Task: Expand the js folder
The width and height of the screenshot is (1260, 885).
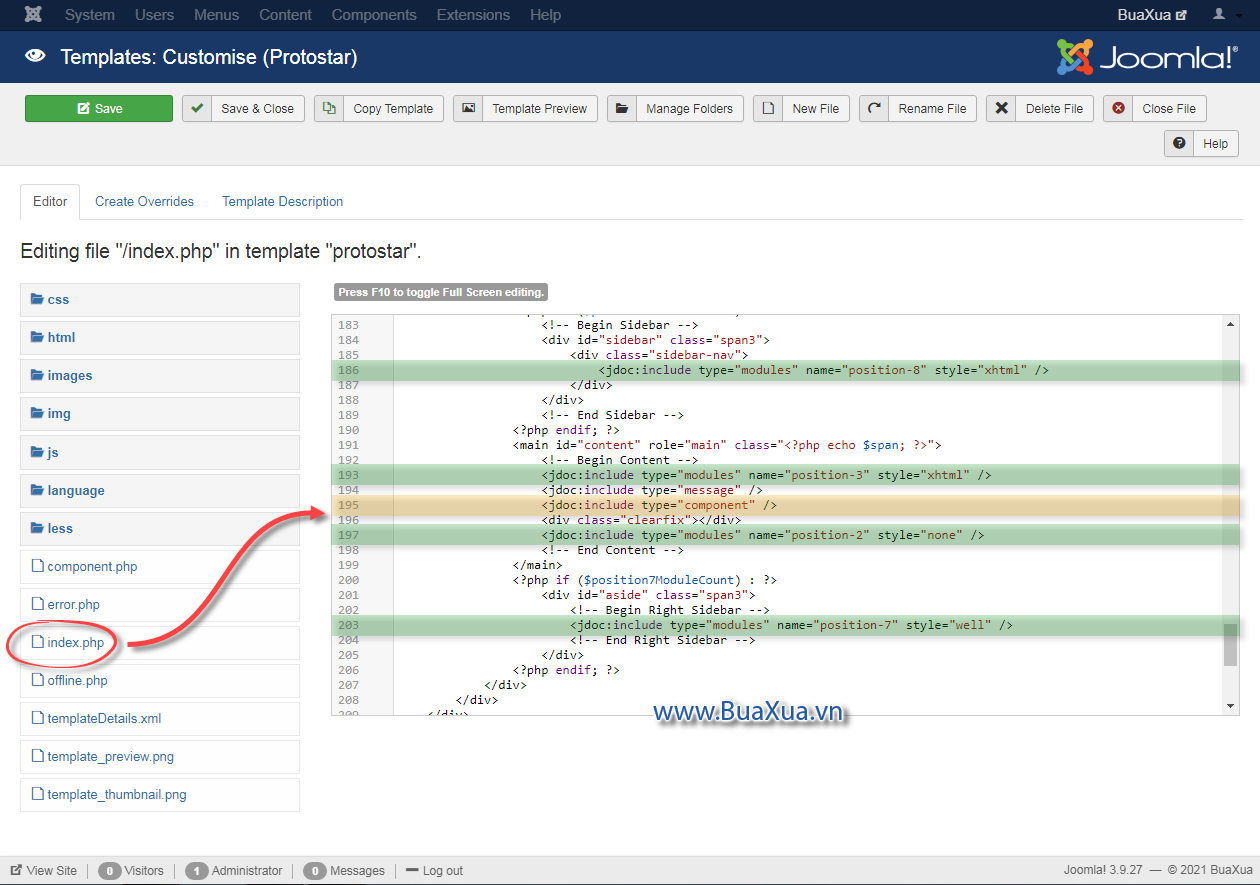Action: 160,452
